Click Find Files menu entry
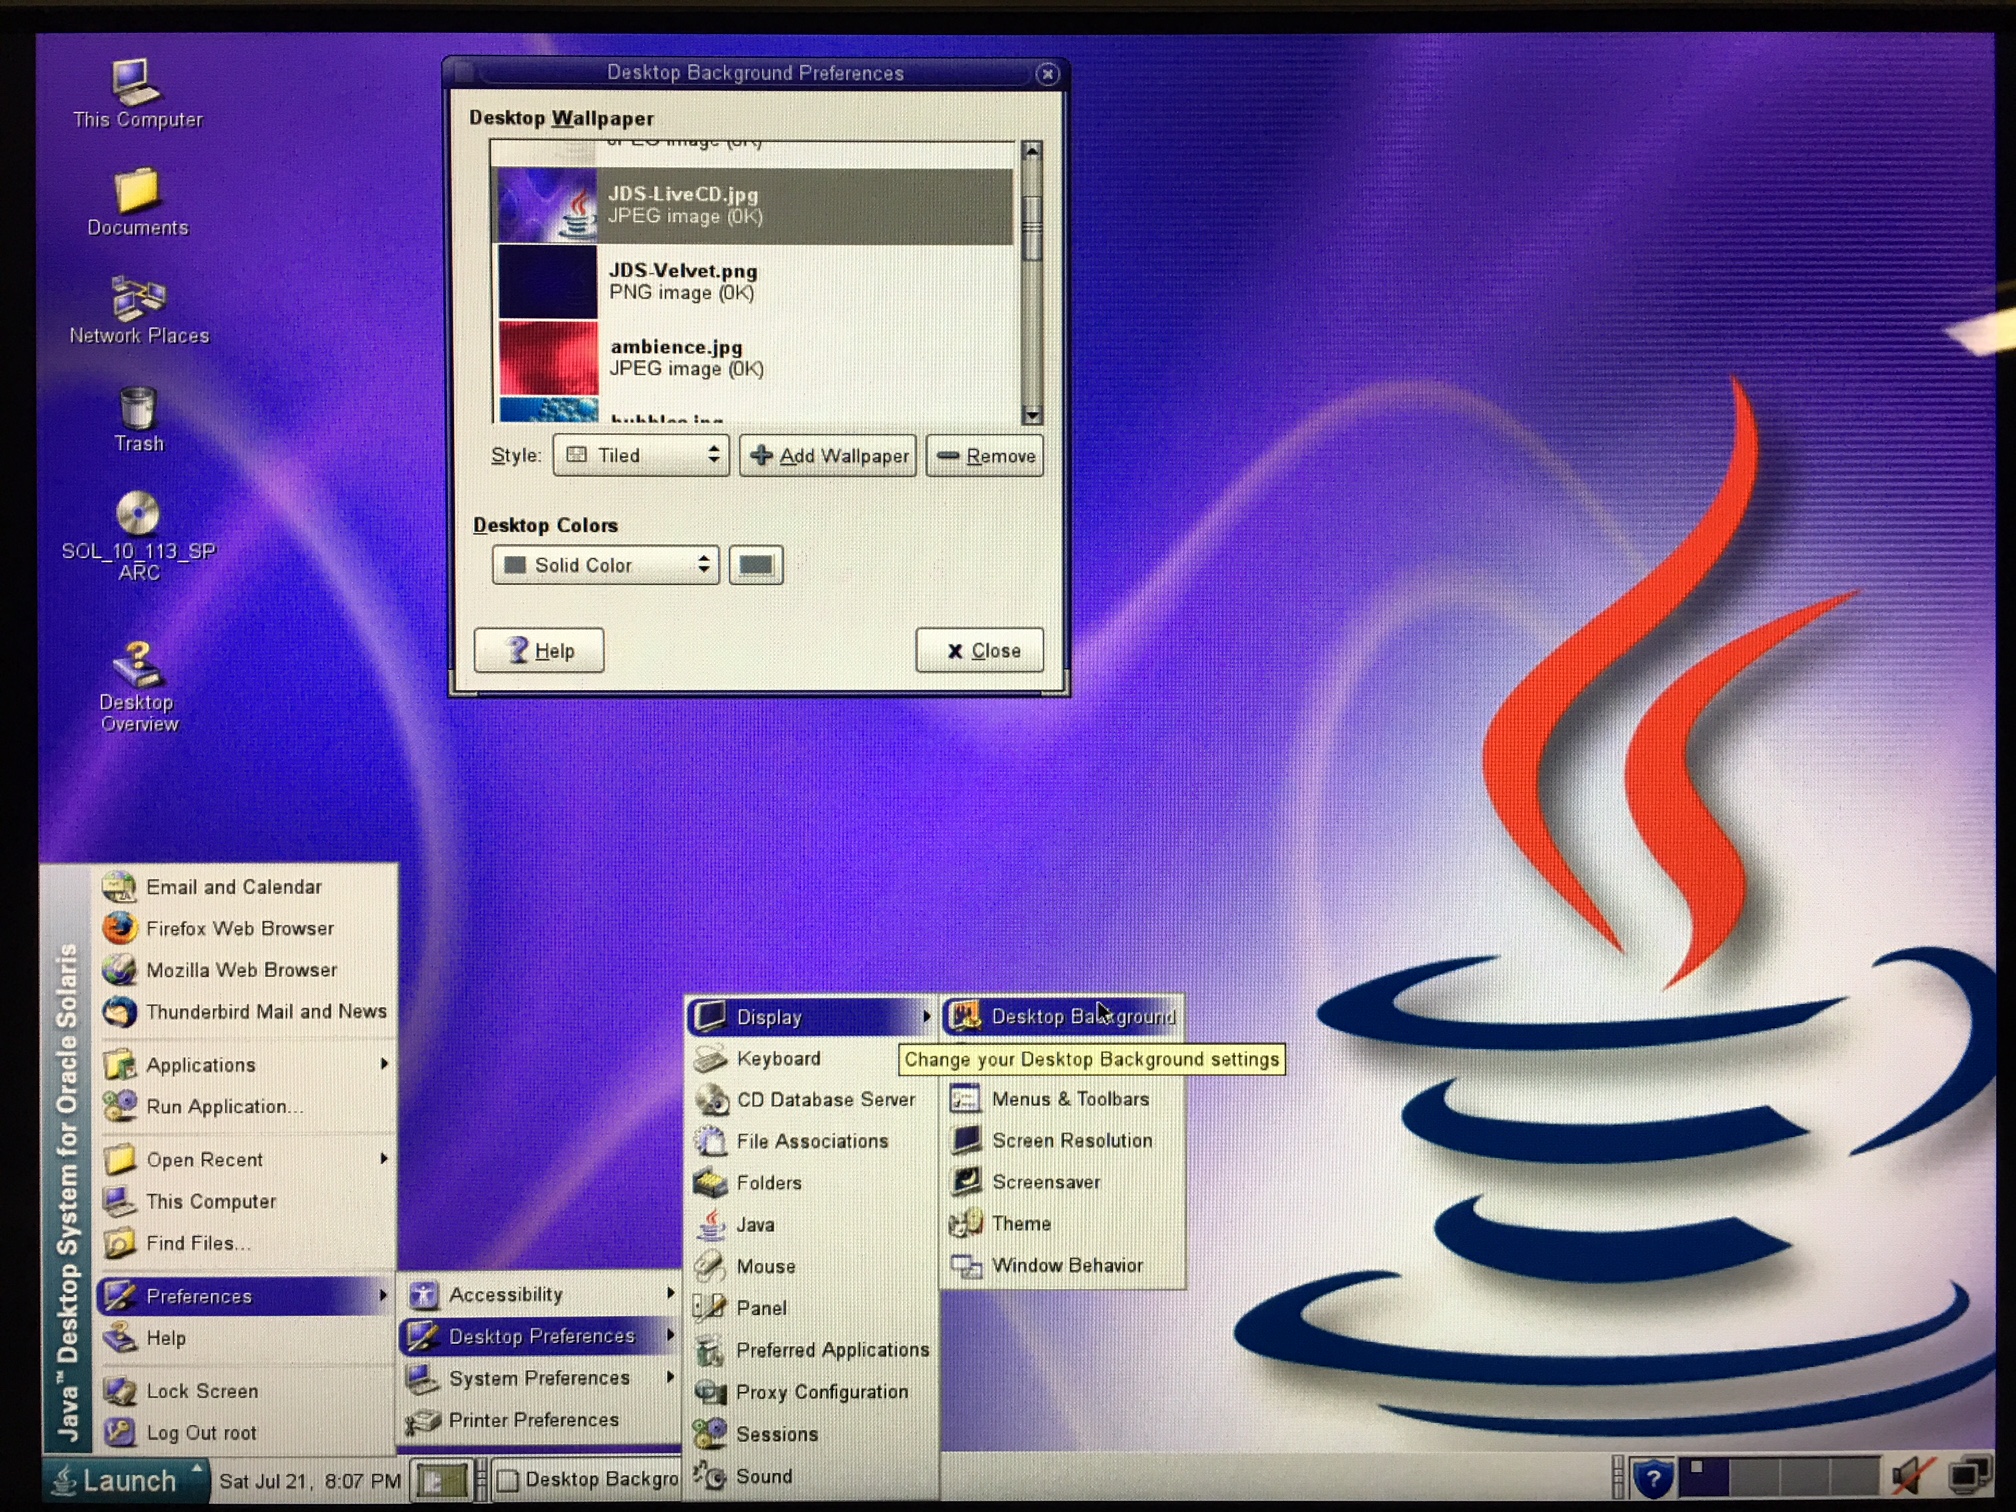The width and height of the screenshot is (2016, 1512). coord(245,1243)
